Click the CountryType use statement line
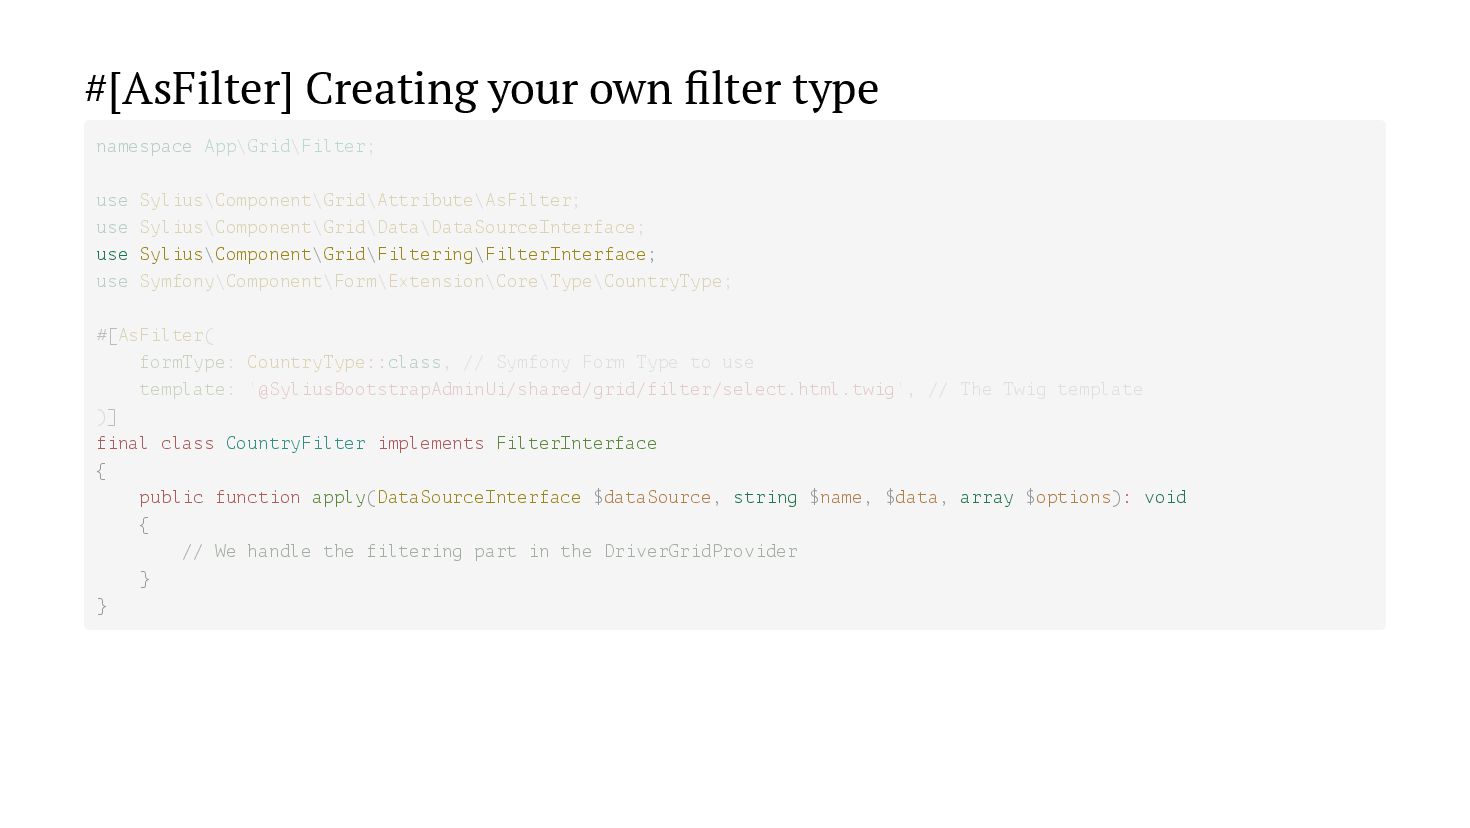The width and height of the screenshot is (1470, 828). tap(414, 282)
